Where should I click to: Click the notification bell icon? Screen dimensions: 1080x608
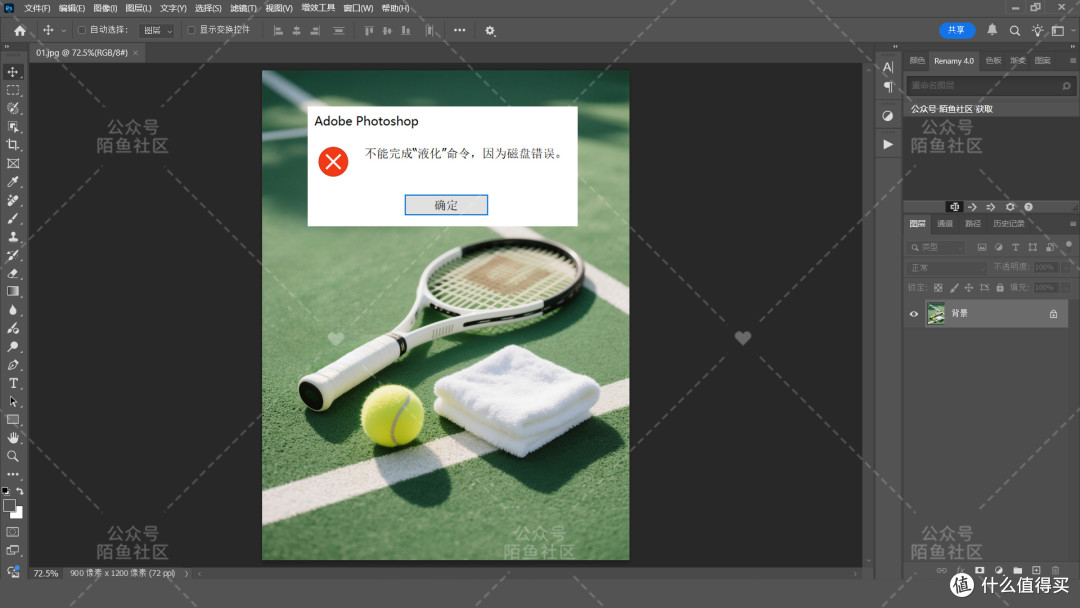pyautogui.click(x=992, y=30)
